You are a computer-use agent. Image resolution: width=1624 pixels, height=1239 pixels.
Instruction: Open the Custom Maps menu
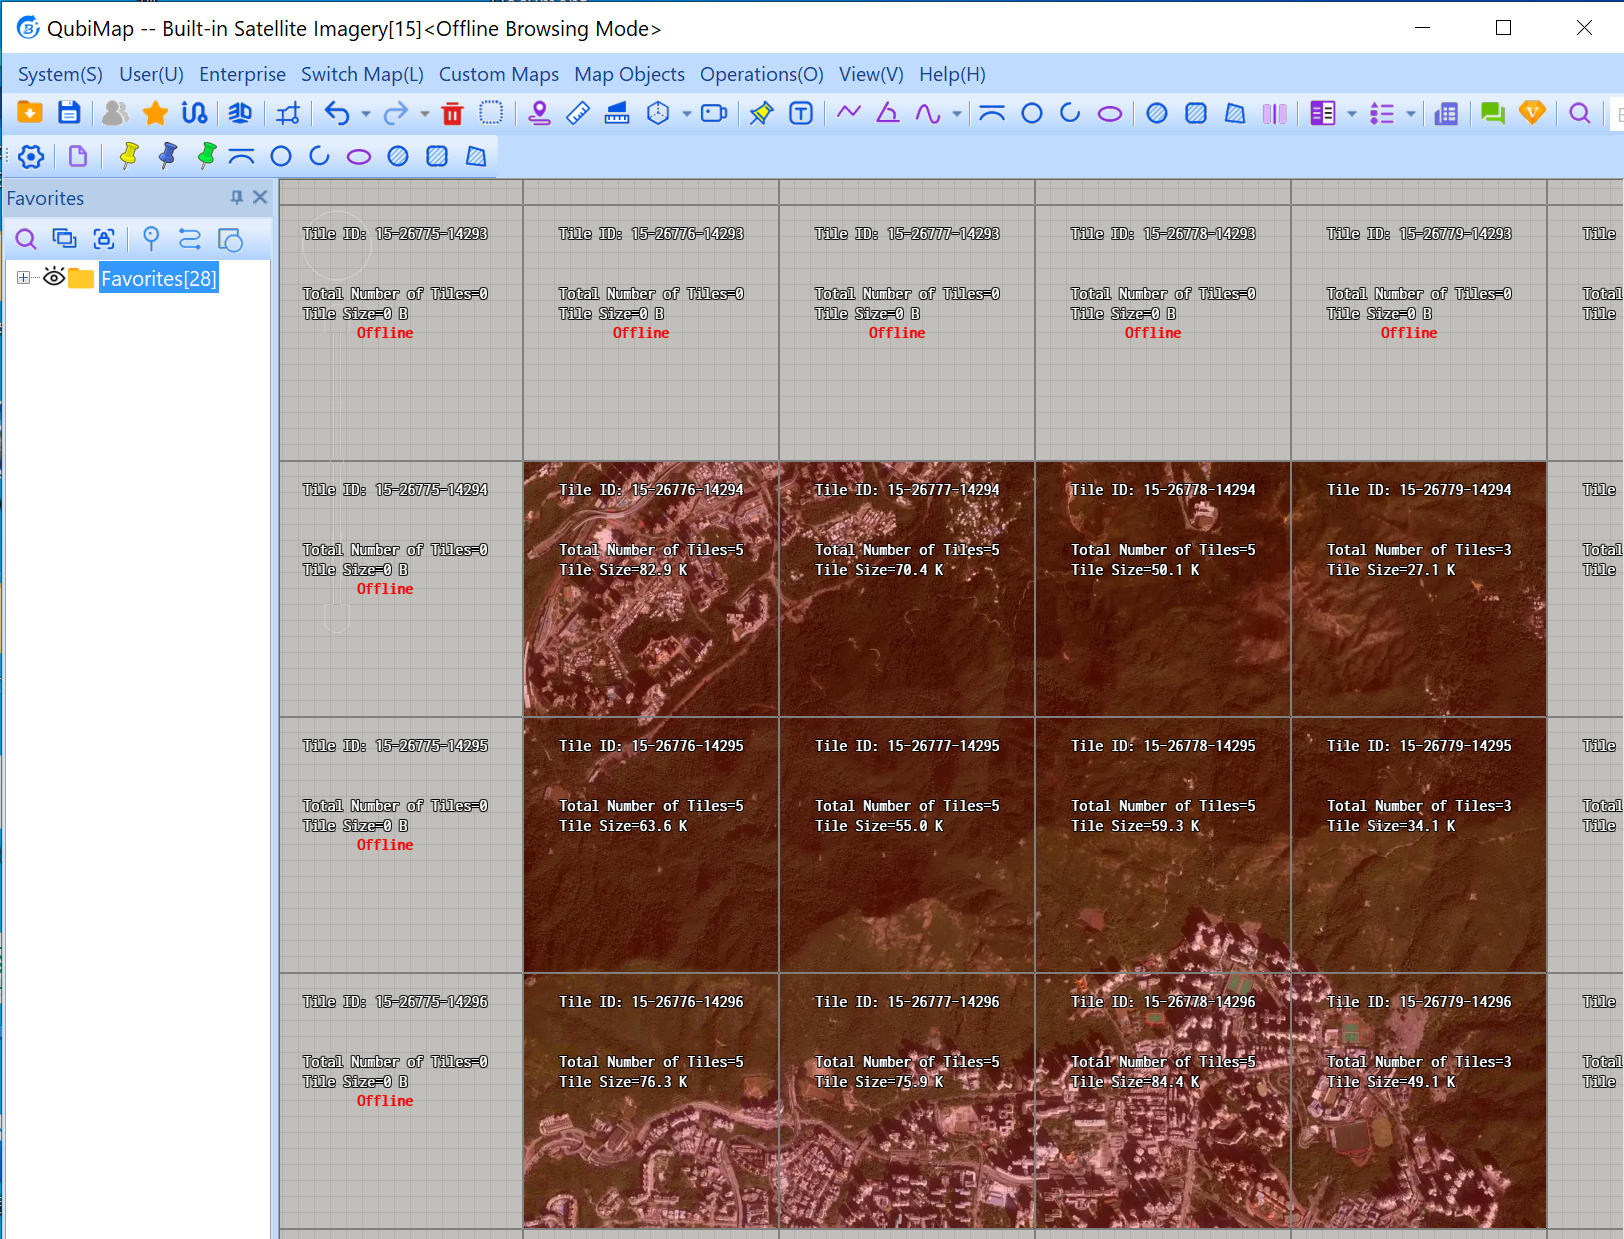(x=499, y=74)
